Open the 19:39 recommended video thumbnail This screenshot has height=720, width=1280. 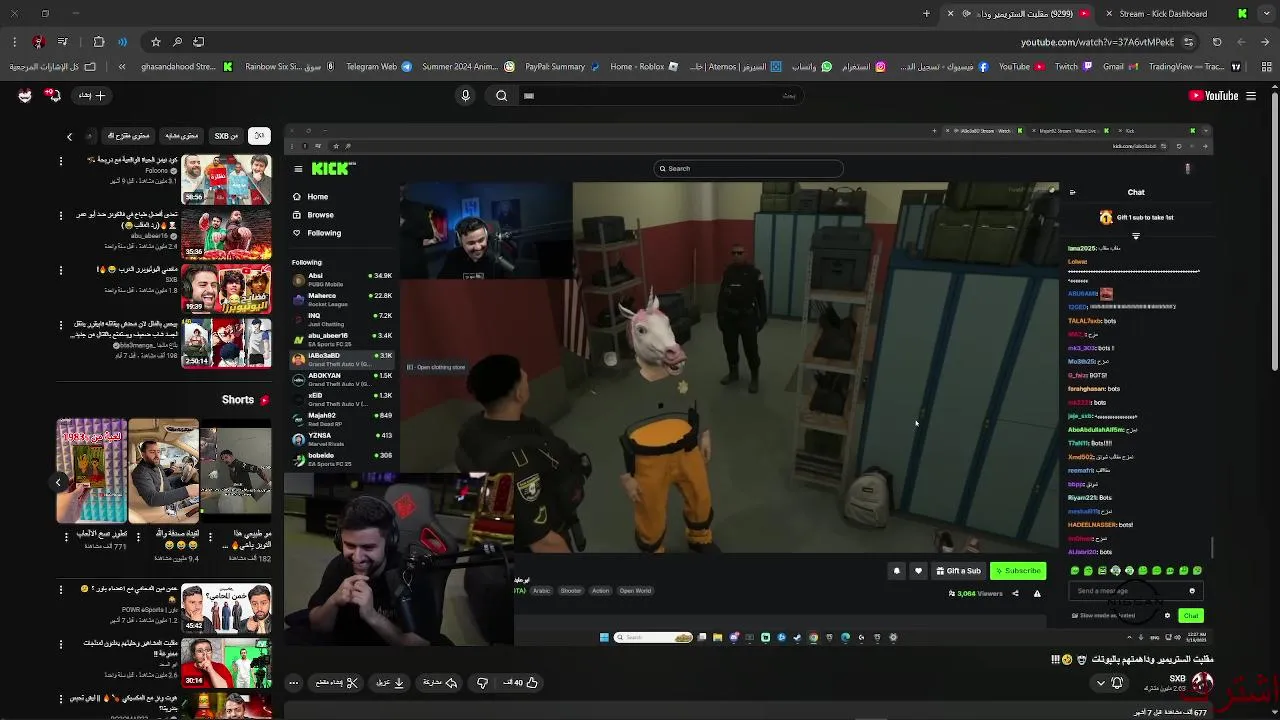pos(226,288)
